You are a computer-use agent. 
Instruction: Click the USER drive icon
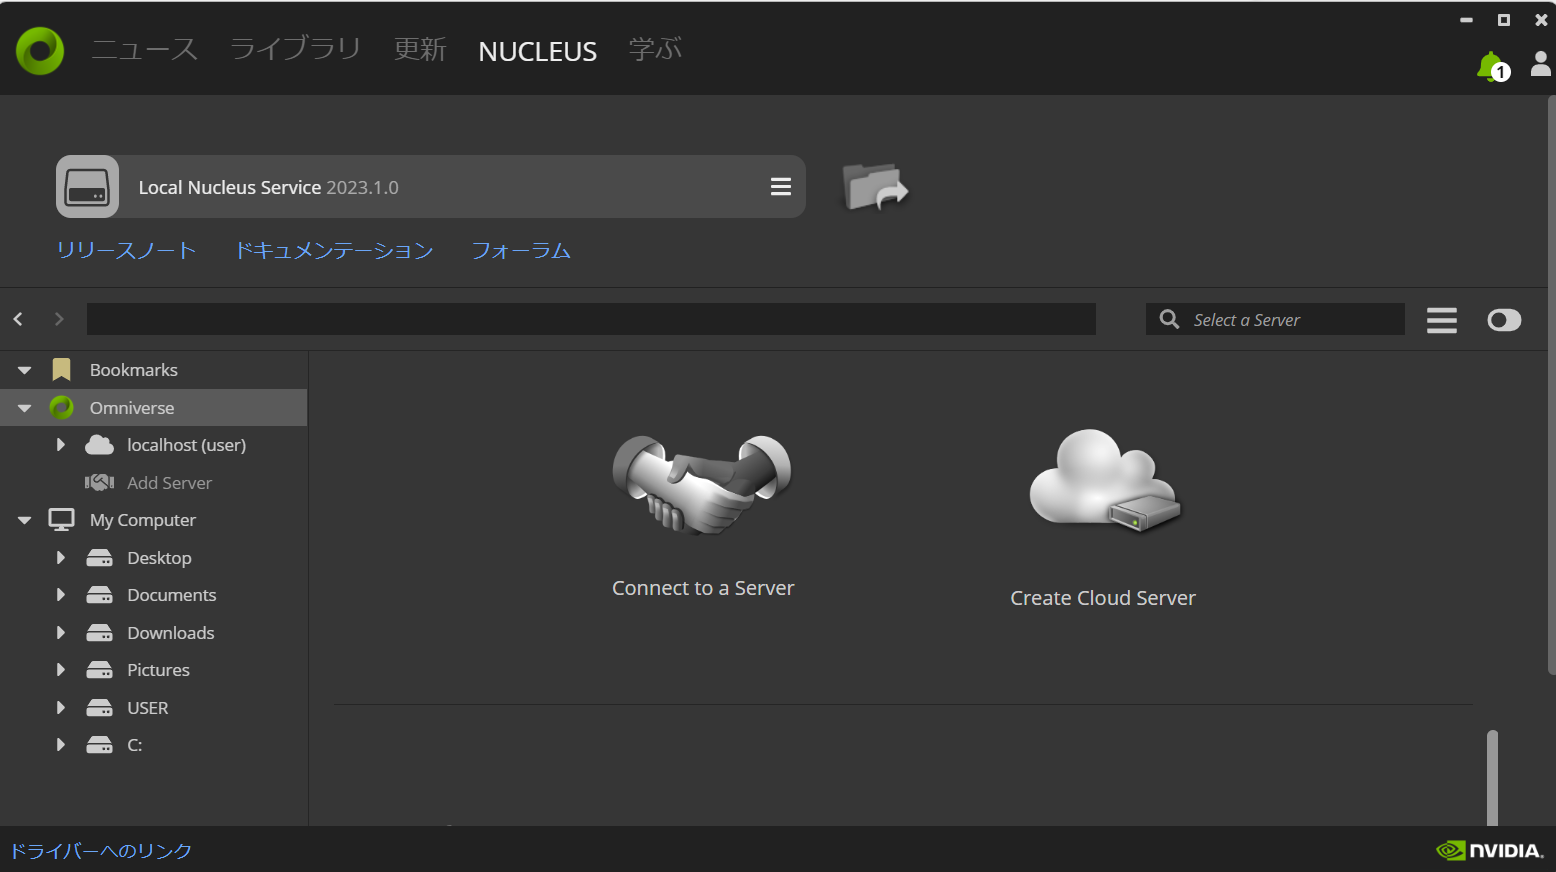99,708
